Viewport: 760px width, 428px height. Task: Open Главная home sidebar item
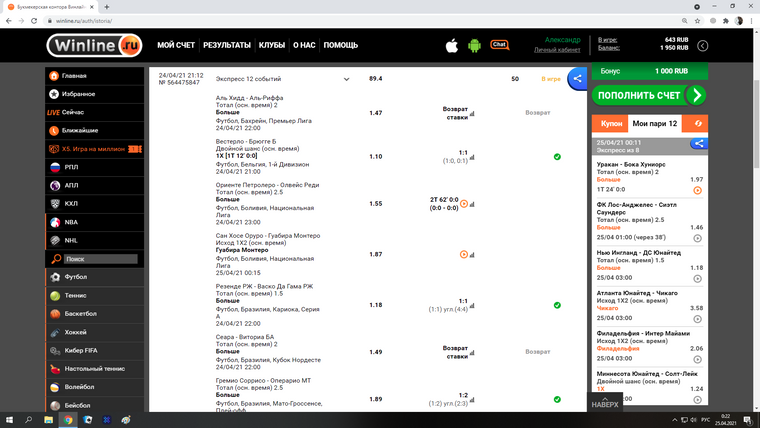(95, 76)
